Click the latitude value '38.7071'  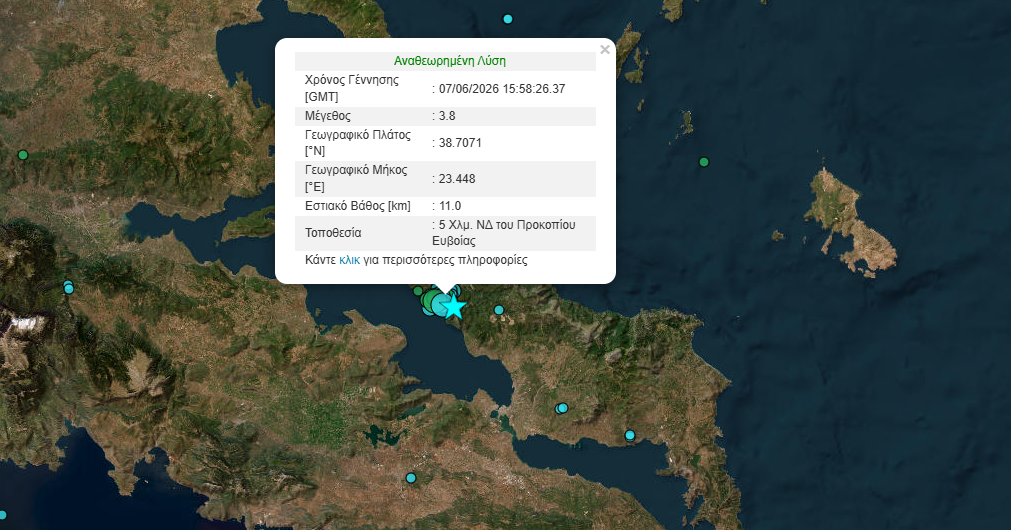click(460, 143)
